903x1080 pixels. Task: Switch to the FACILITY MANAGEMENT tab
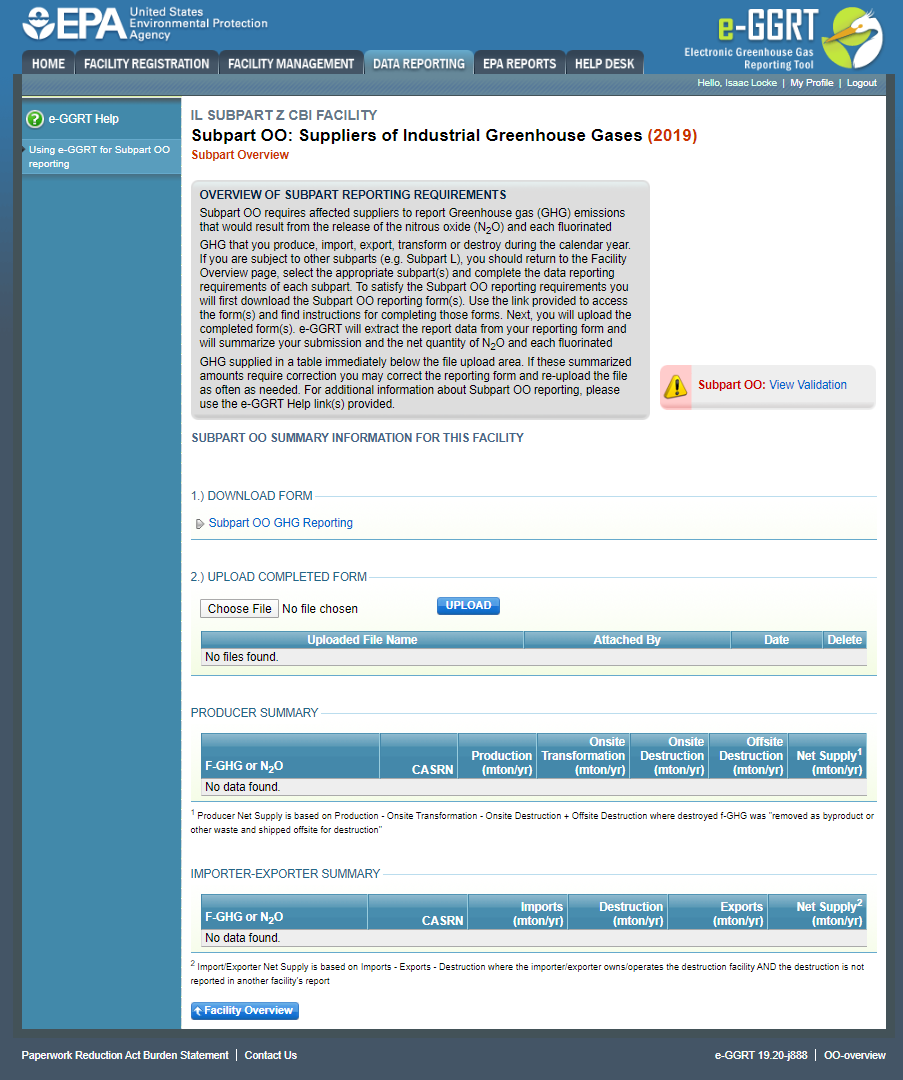[x=291, y=63]
